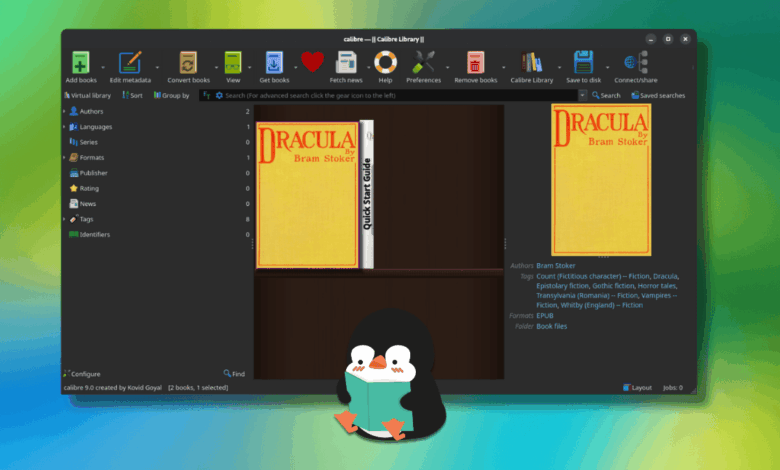
Task: Open Save to disk dropdown arrow
Action: 607,67
